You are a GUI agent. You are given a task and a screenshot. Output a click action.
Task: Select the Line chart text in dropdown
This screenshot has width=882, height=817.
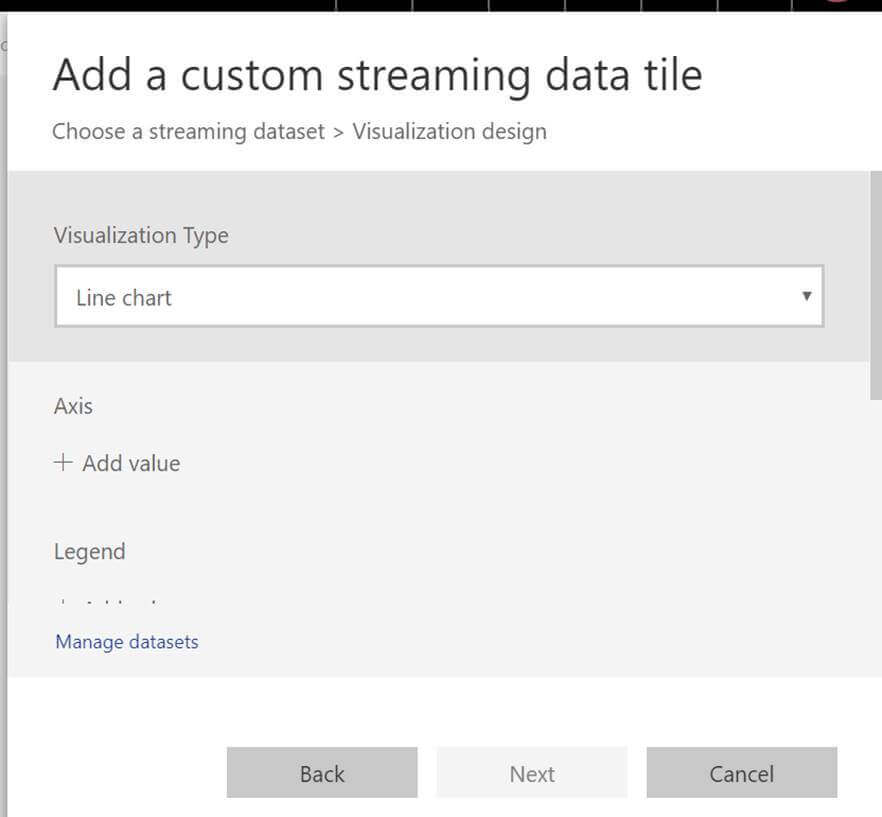point(124,298)
